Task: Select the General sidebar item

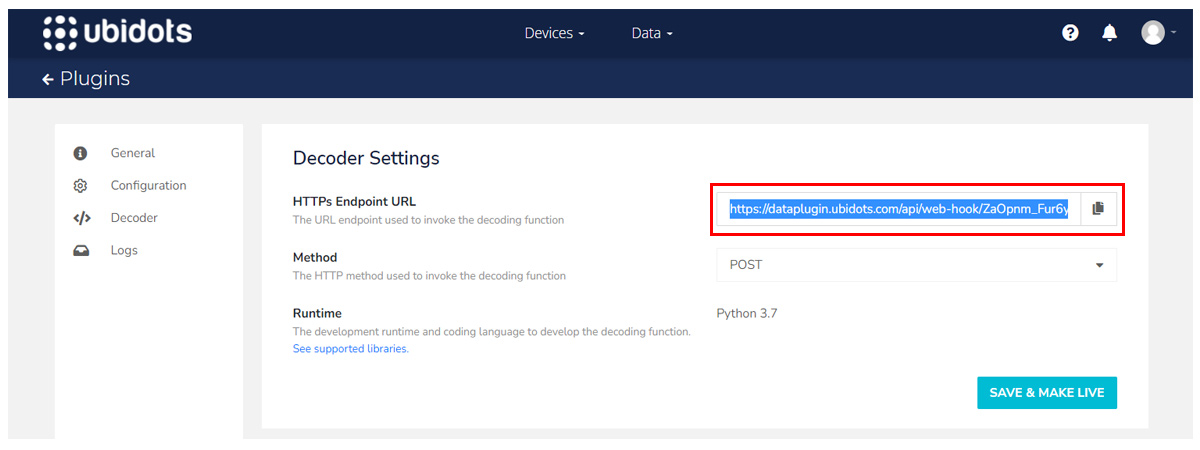Action: (132, 153)
